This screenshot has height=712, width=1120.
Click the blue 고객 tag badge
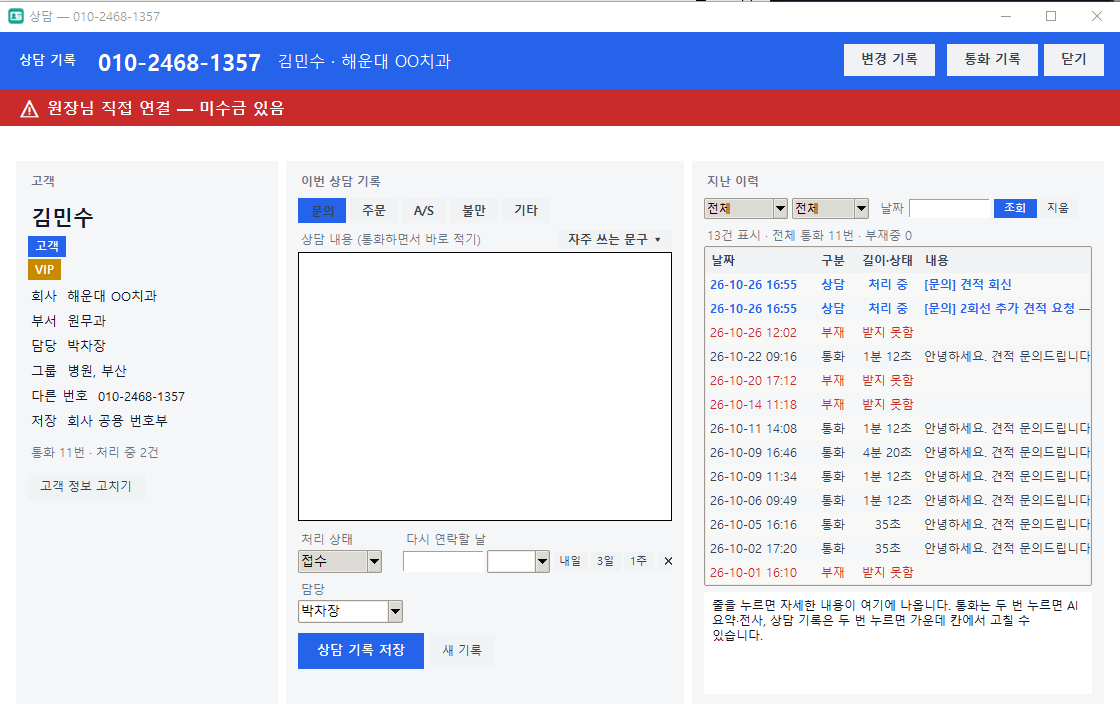pos(47,246)
